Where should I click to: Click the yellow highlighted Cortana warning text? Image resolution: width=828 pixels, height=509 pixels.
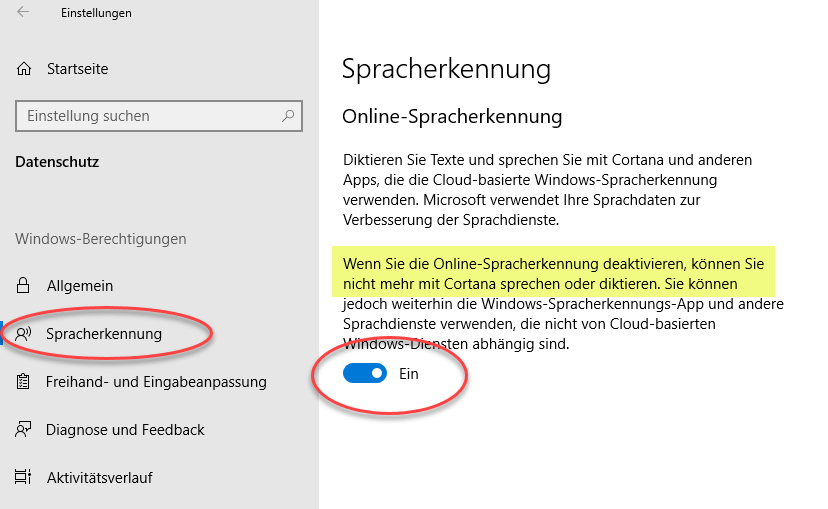(553, 274)
